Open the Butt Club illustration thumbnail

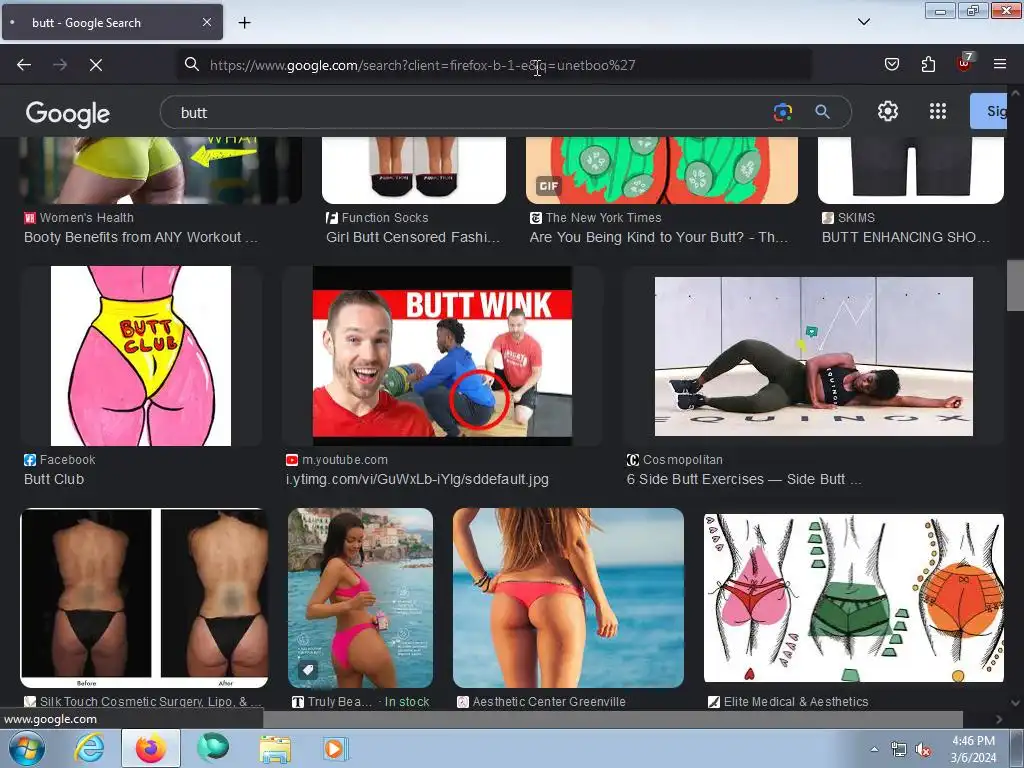(141, 356)
